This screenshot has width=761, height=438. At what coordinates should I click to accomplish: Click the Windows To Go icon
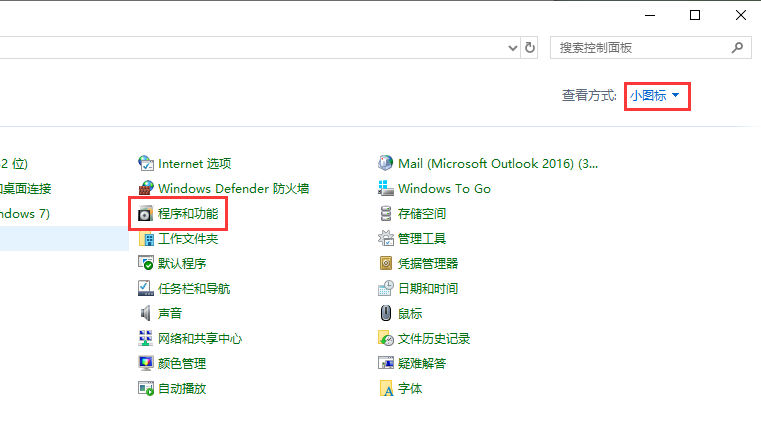point(386,188)
